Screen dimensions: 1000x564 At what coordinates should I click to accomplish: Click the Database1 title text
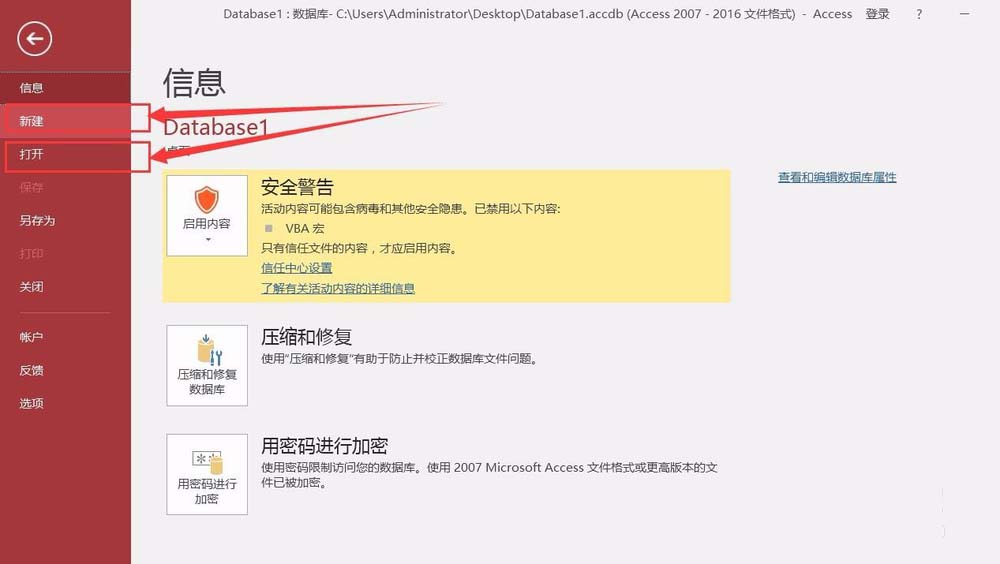click(x=216, y=127)
